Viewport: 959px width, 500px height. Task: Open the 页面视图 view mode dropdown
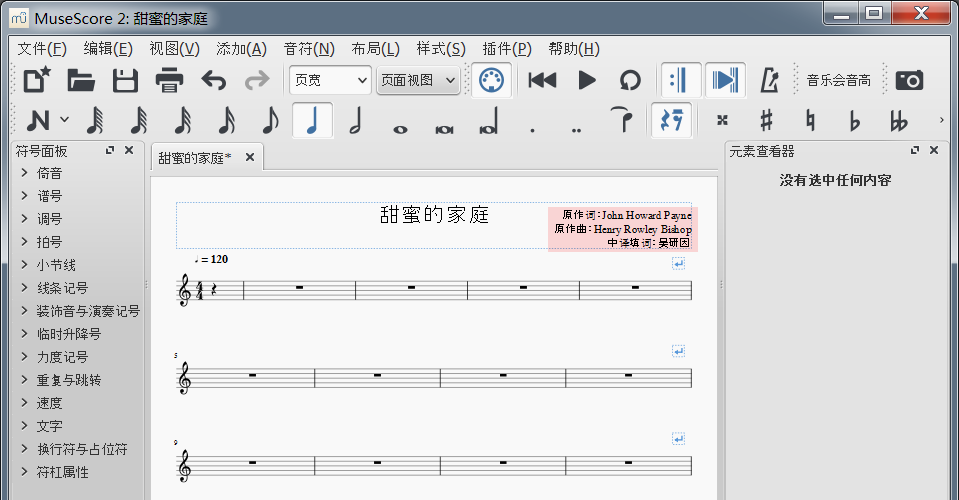click(418, 81)
